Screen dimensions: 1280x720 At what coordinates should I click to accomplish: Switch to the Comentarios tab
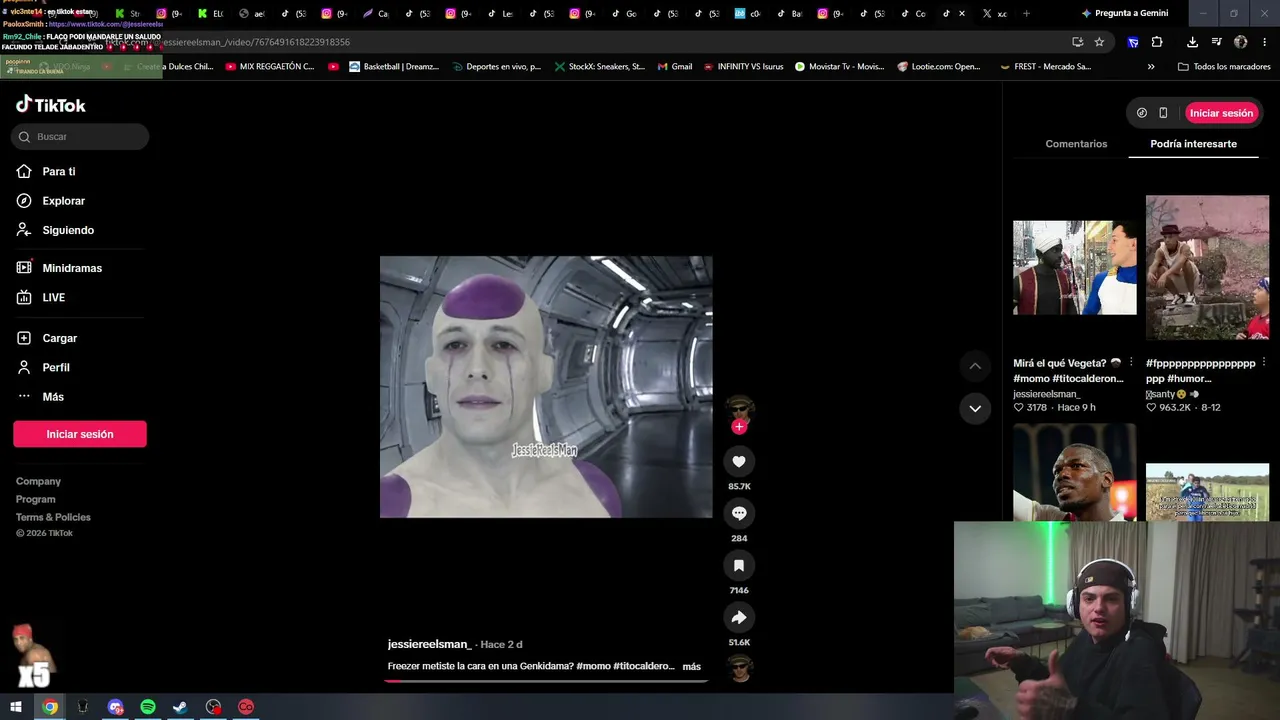[x=1076, y=144]
